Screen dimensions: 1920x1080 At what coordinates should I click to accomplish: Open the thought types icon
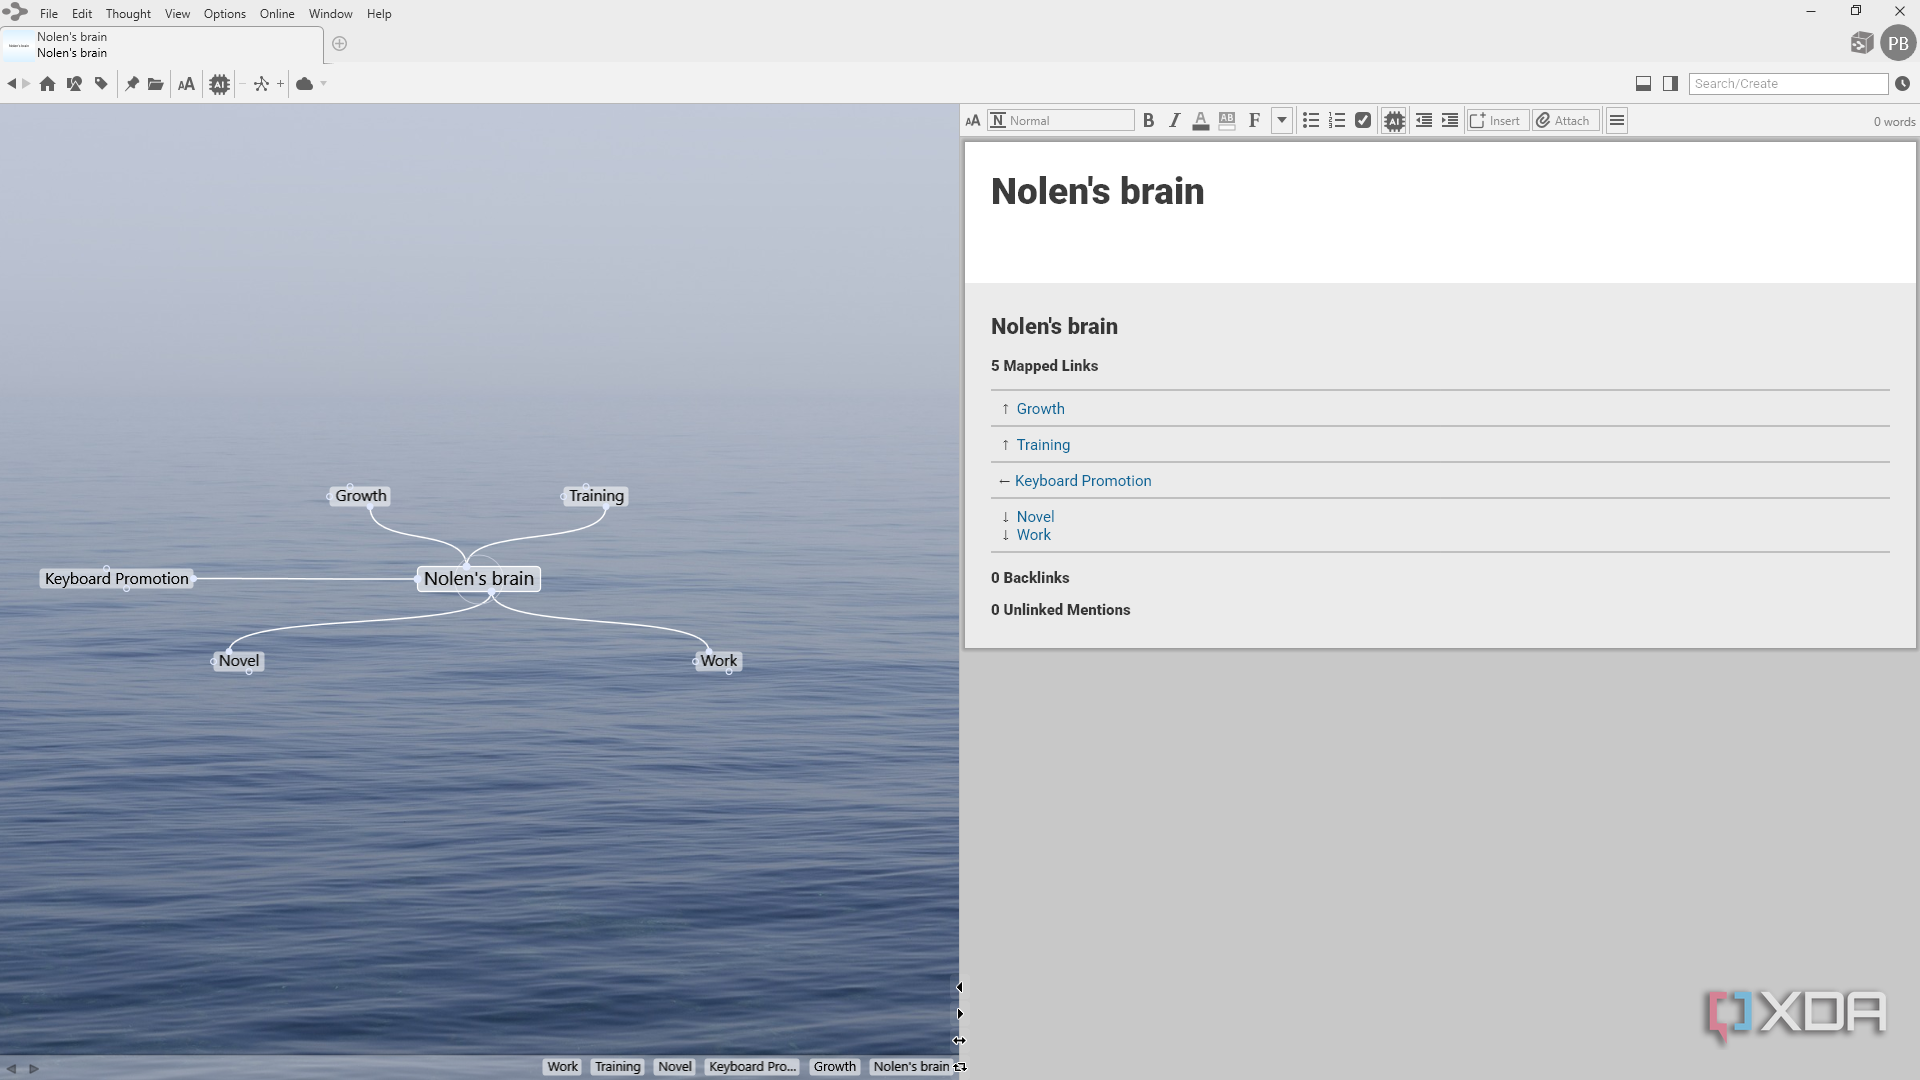pyautogui.click(x=74, y=84)
